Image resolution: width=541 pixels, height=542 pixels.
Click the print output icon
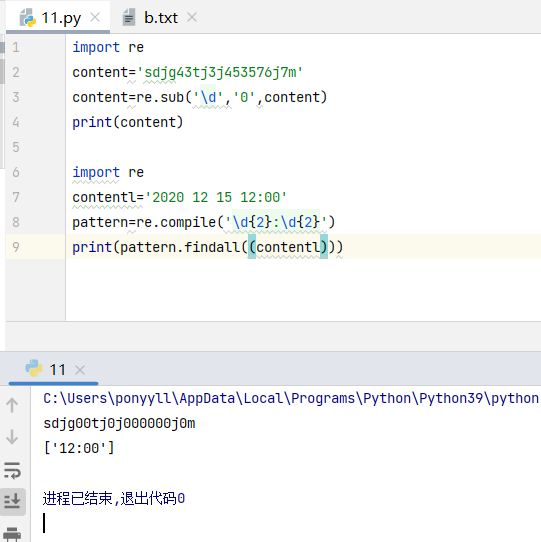point(12,534)
